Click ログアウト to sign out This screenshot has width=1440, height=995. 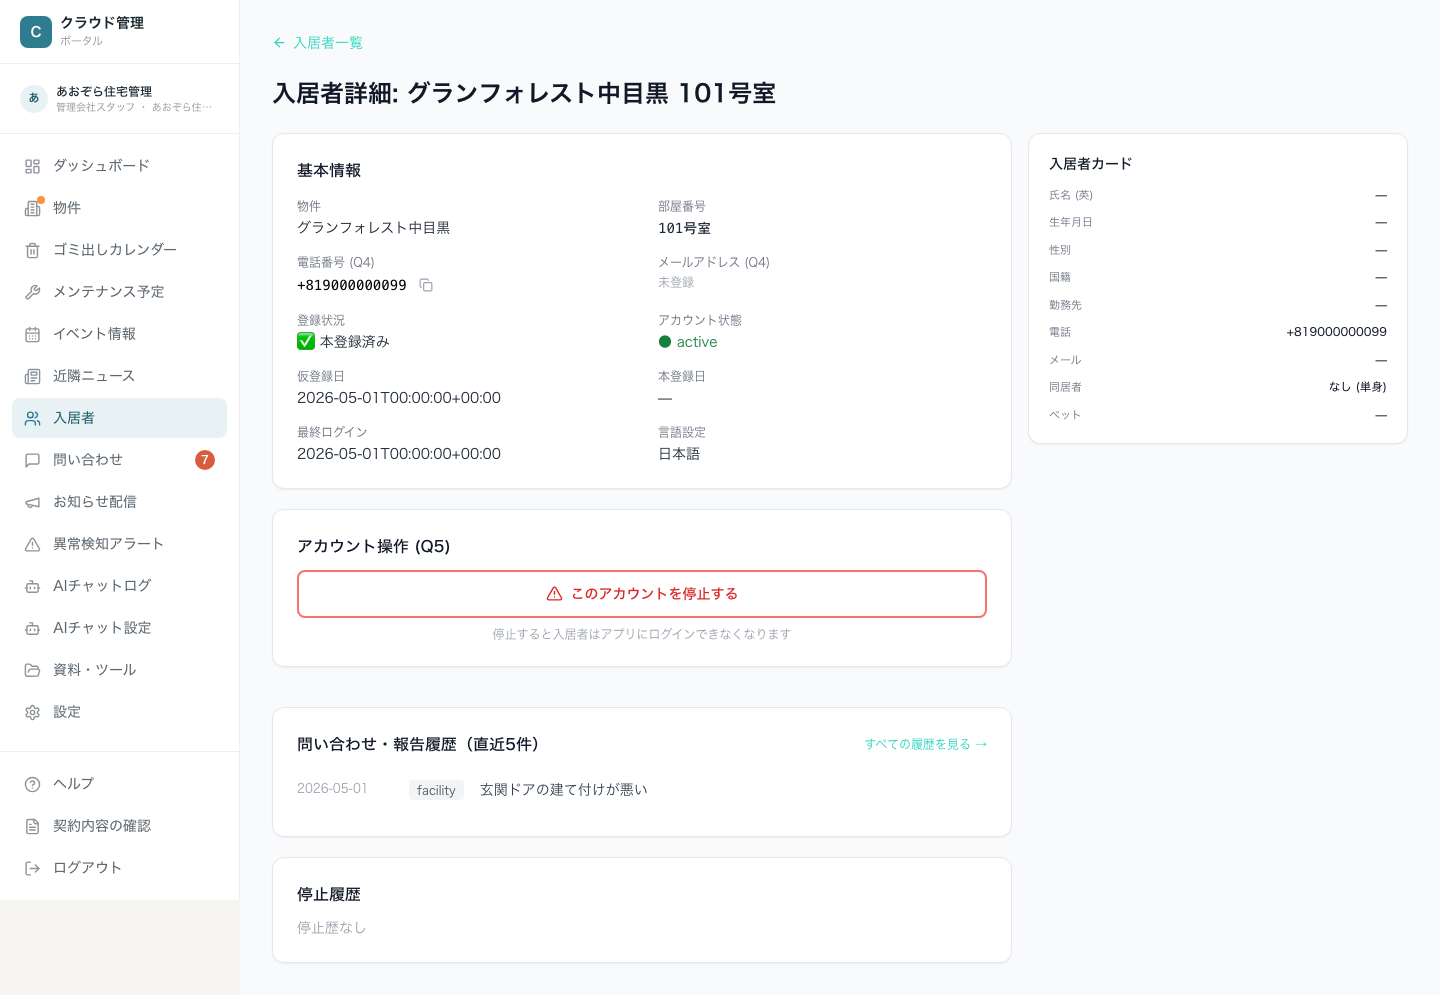tap(120, 868)
